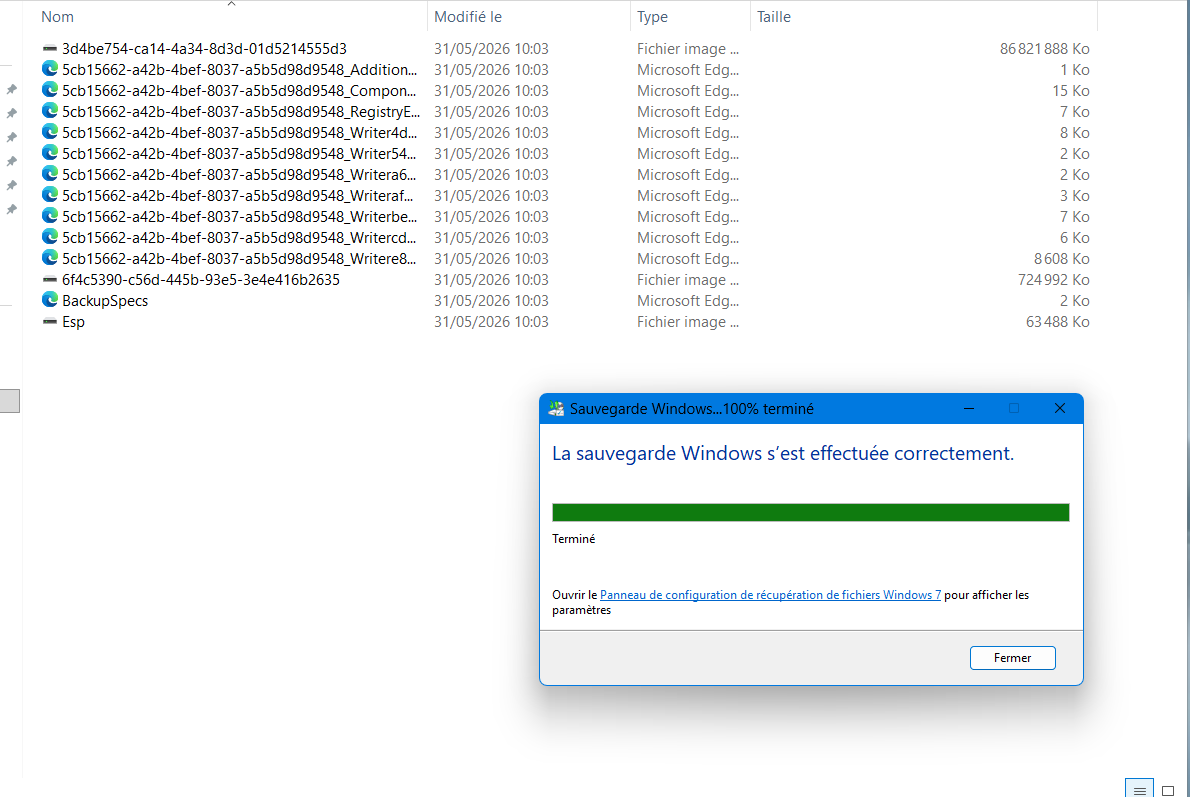Click the Edge icon of BackupSpecs
Image resolution: width=1190 pixels, height=797 pixels.
tap(50, 301)
